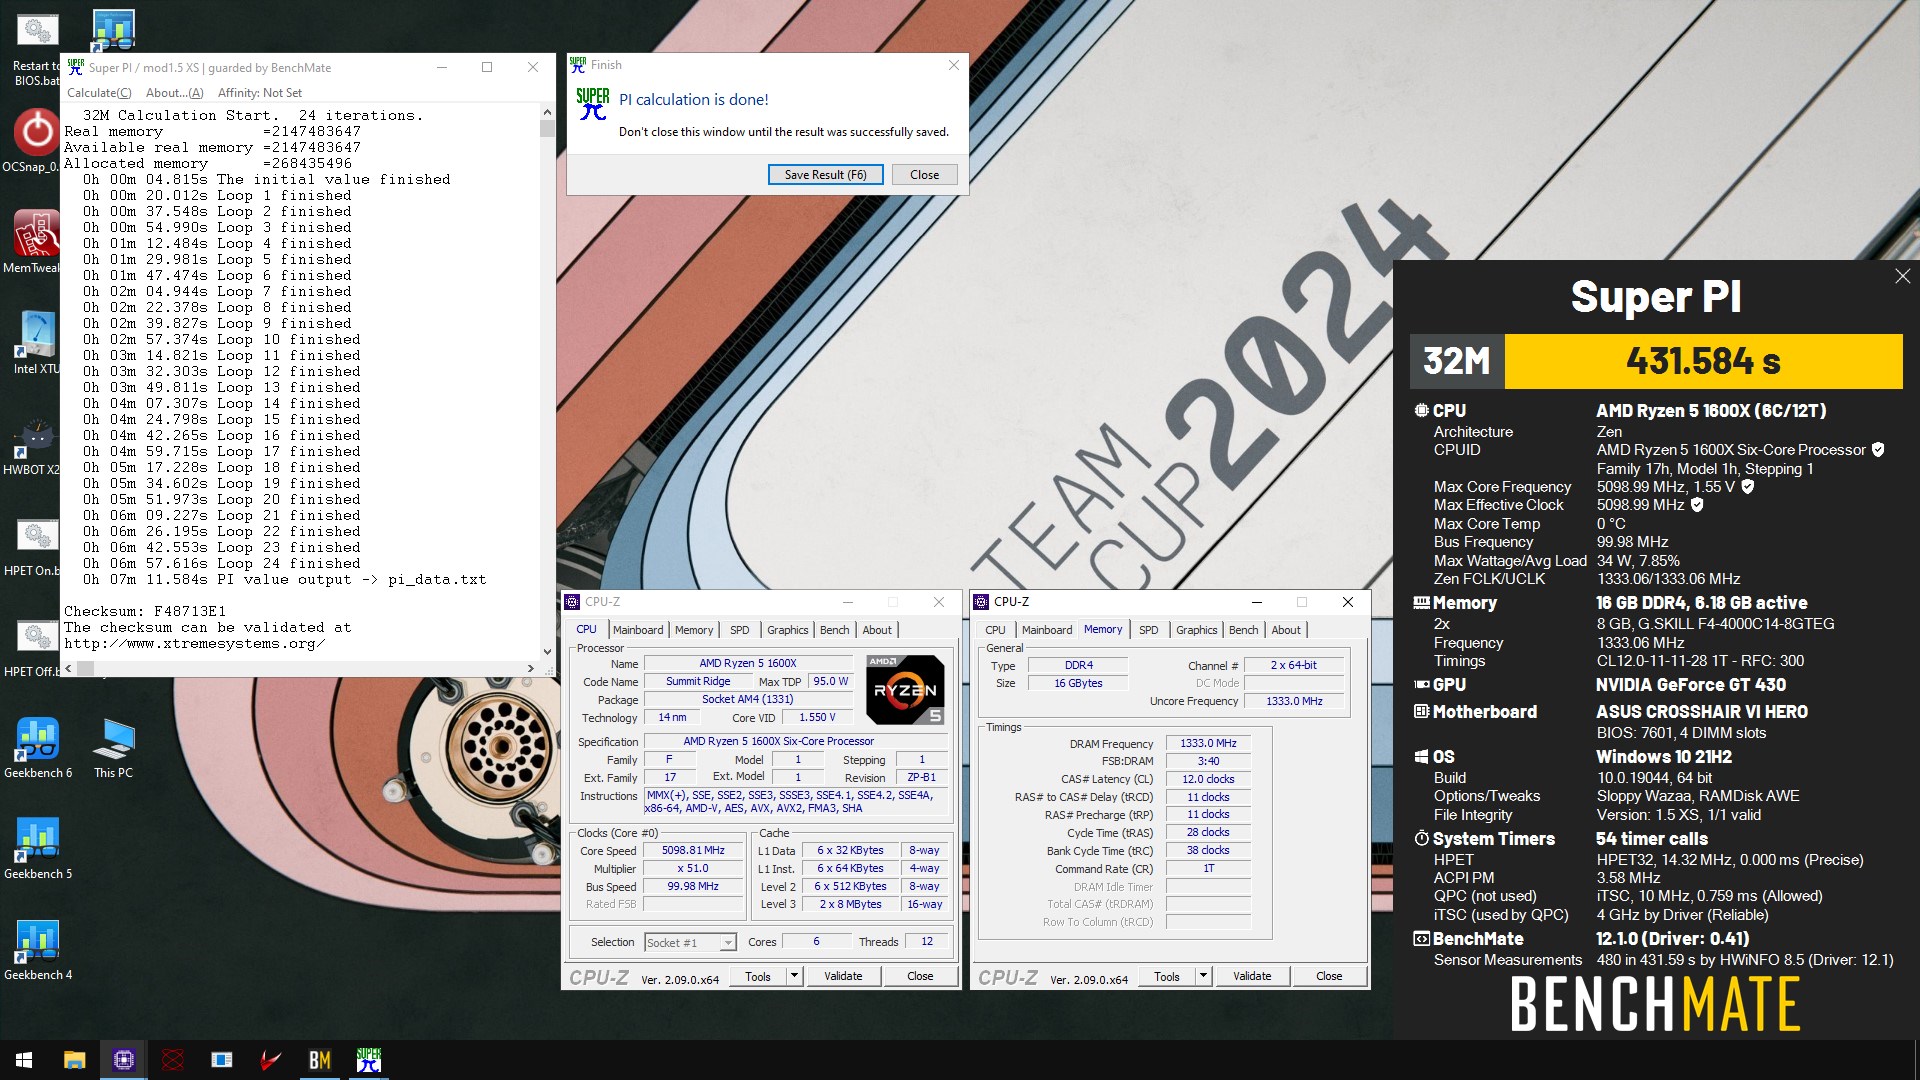
Task: Open SPD tab in left CPU-Z window
Action: [x=739, y=630]
